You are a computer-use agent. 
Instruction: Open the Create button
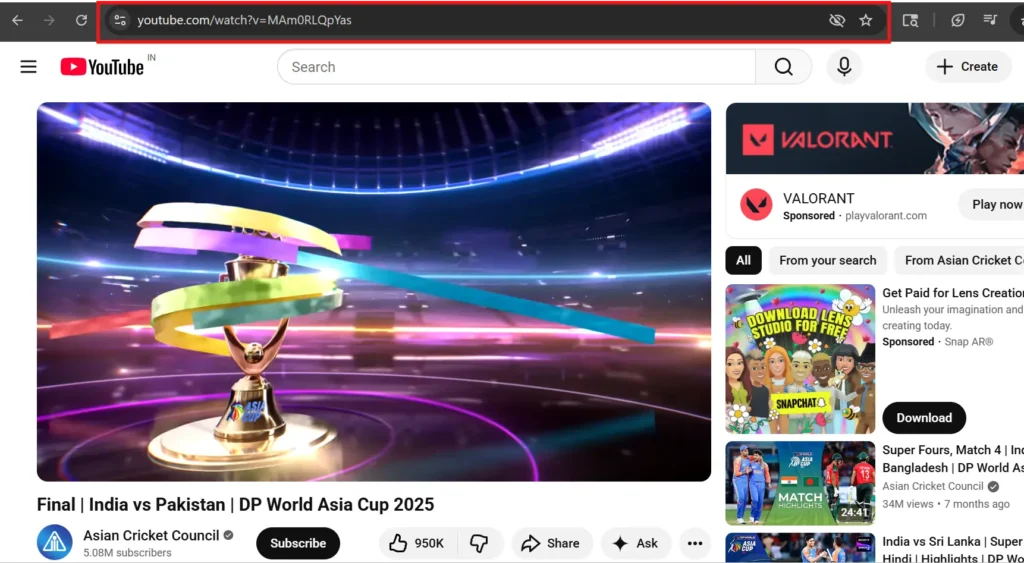968,67
